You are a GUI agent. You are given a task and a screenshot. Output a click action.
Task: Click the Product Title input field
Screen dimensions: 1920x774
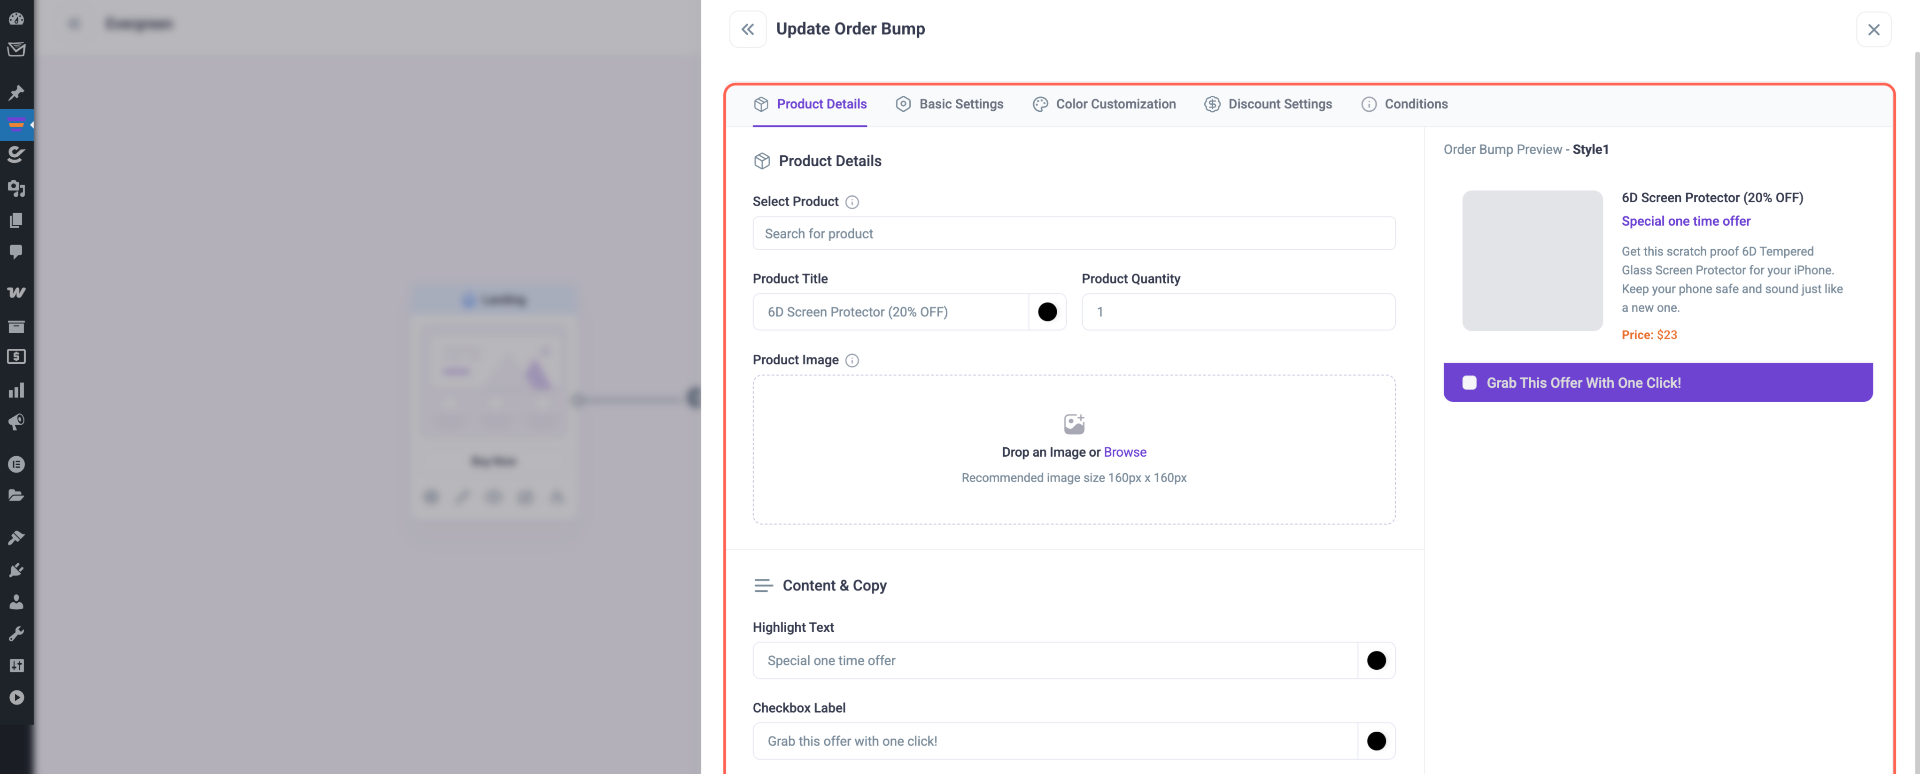[891, 312]
